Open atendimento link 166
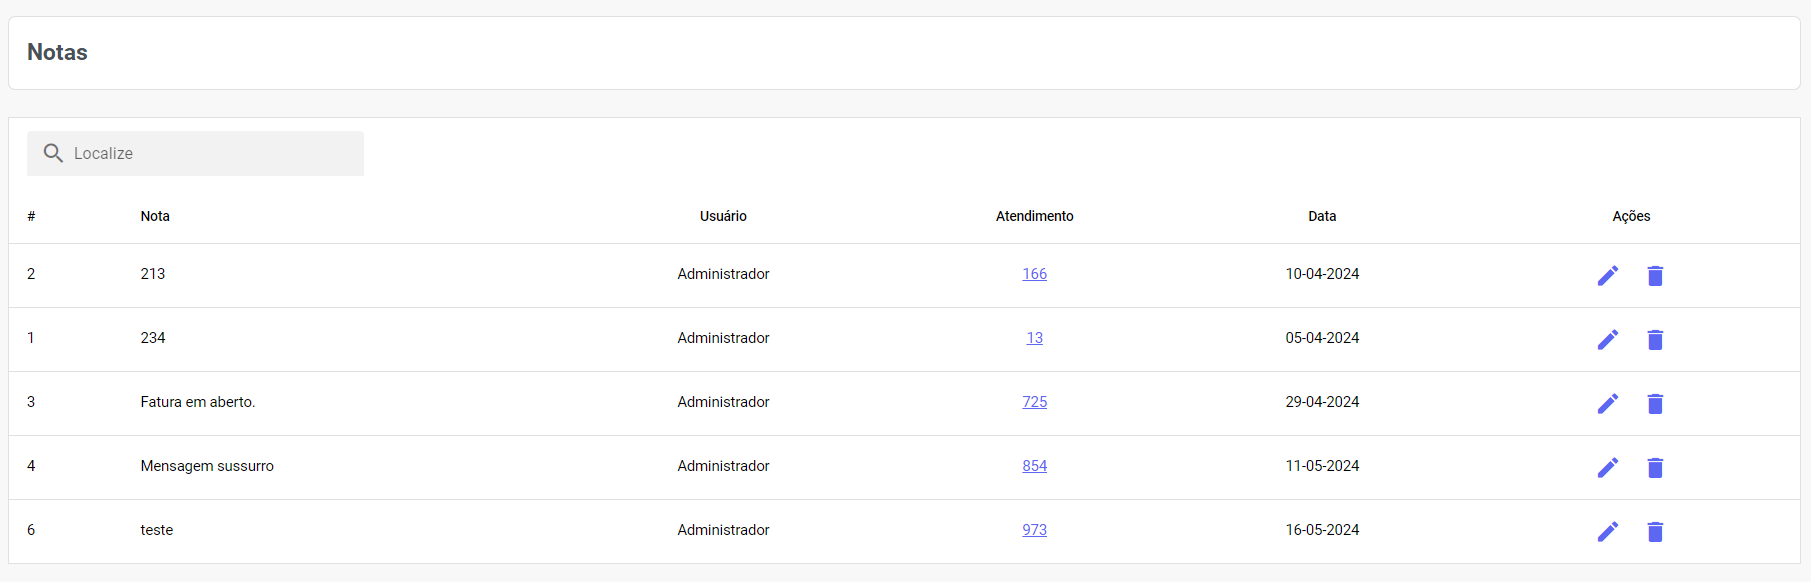The height and width of the screenshot is (582, 1811). [1034, 274]
